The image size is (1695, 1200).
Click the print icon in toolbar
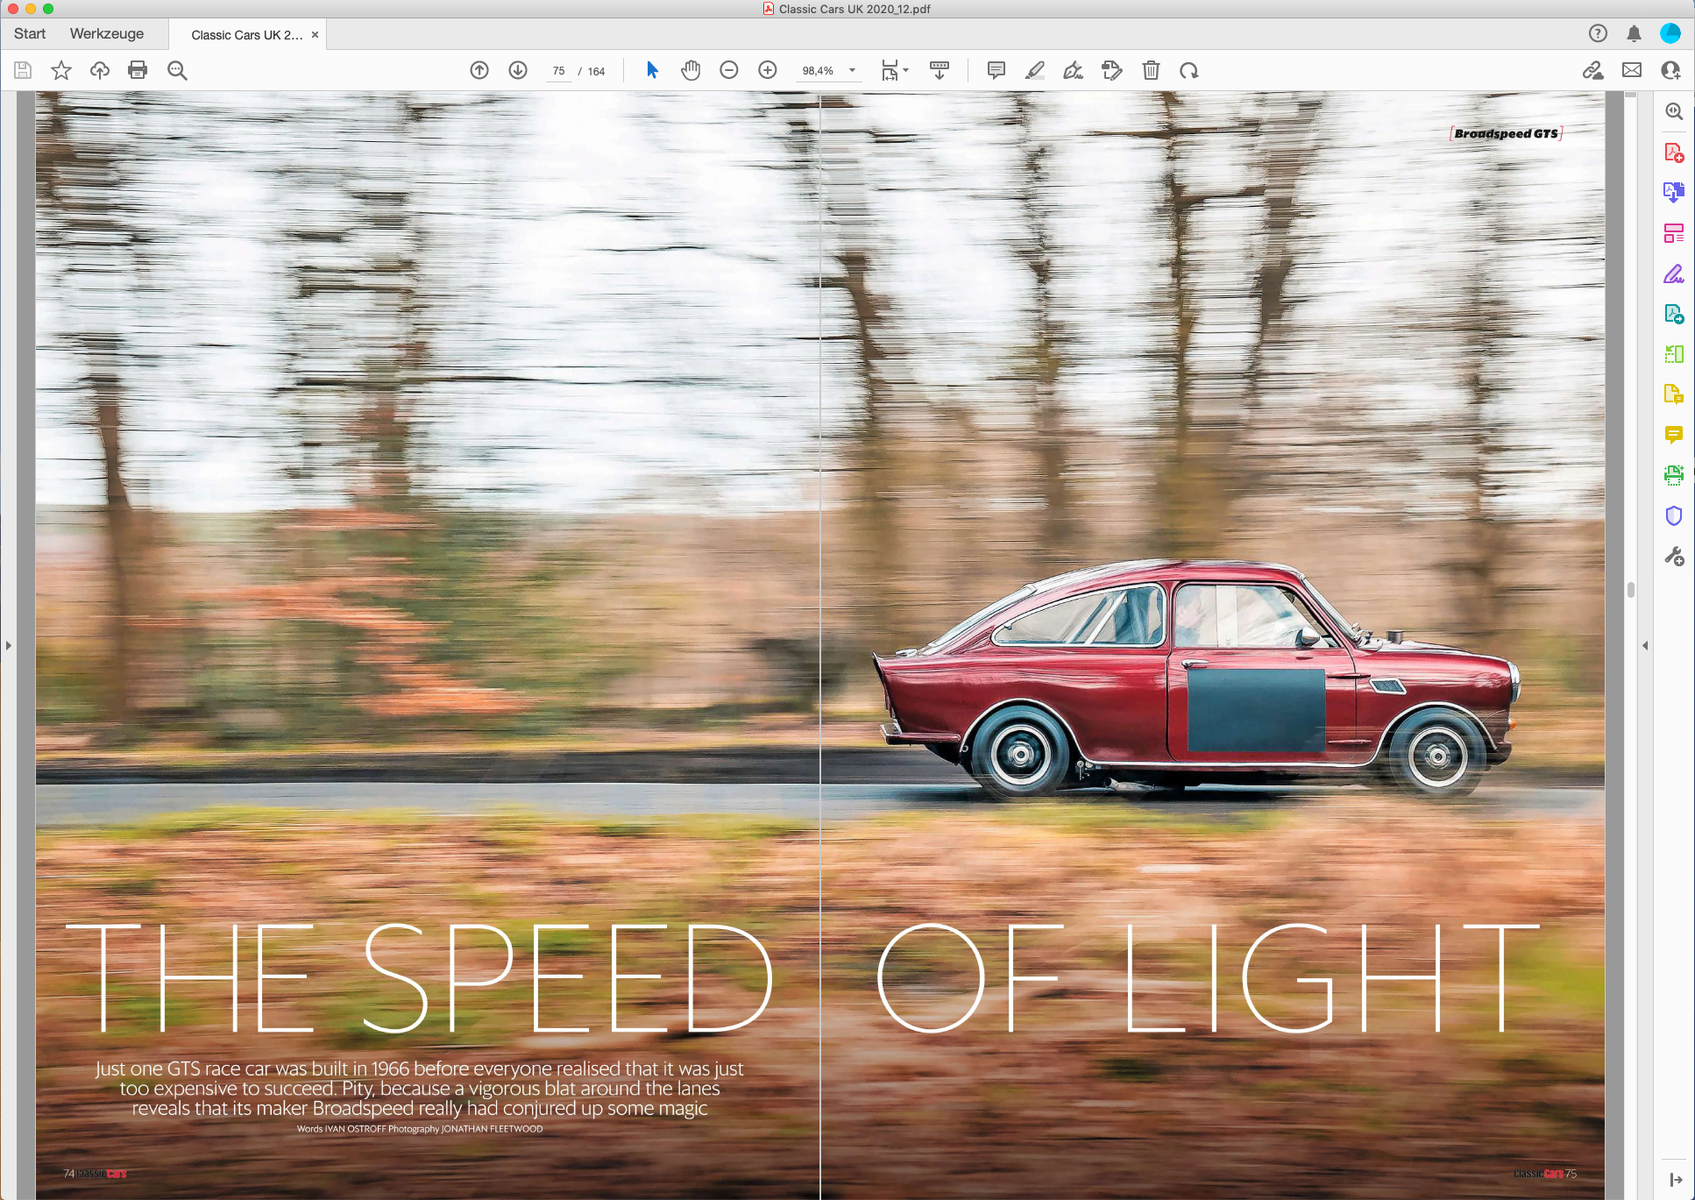[x=138, y=70]
